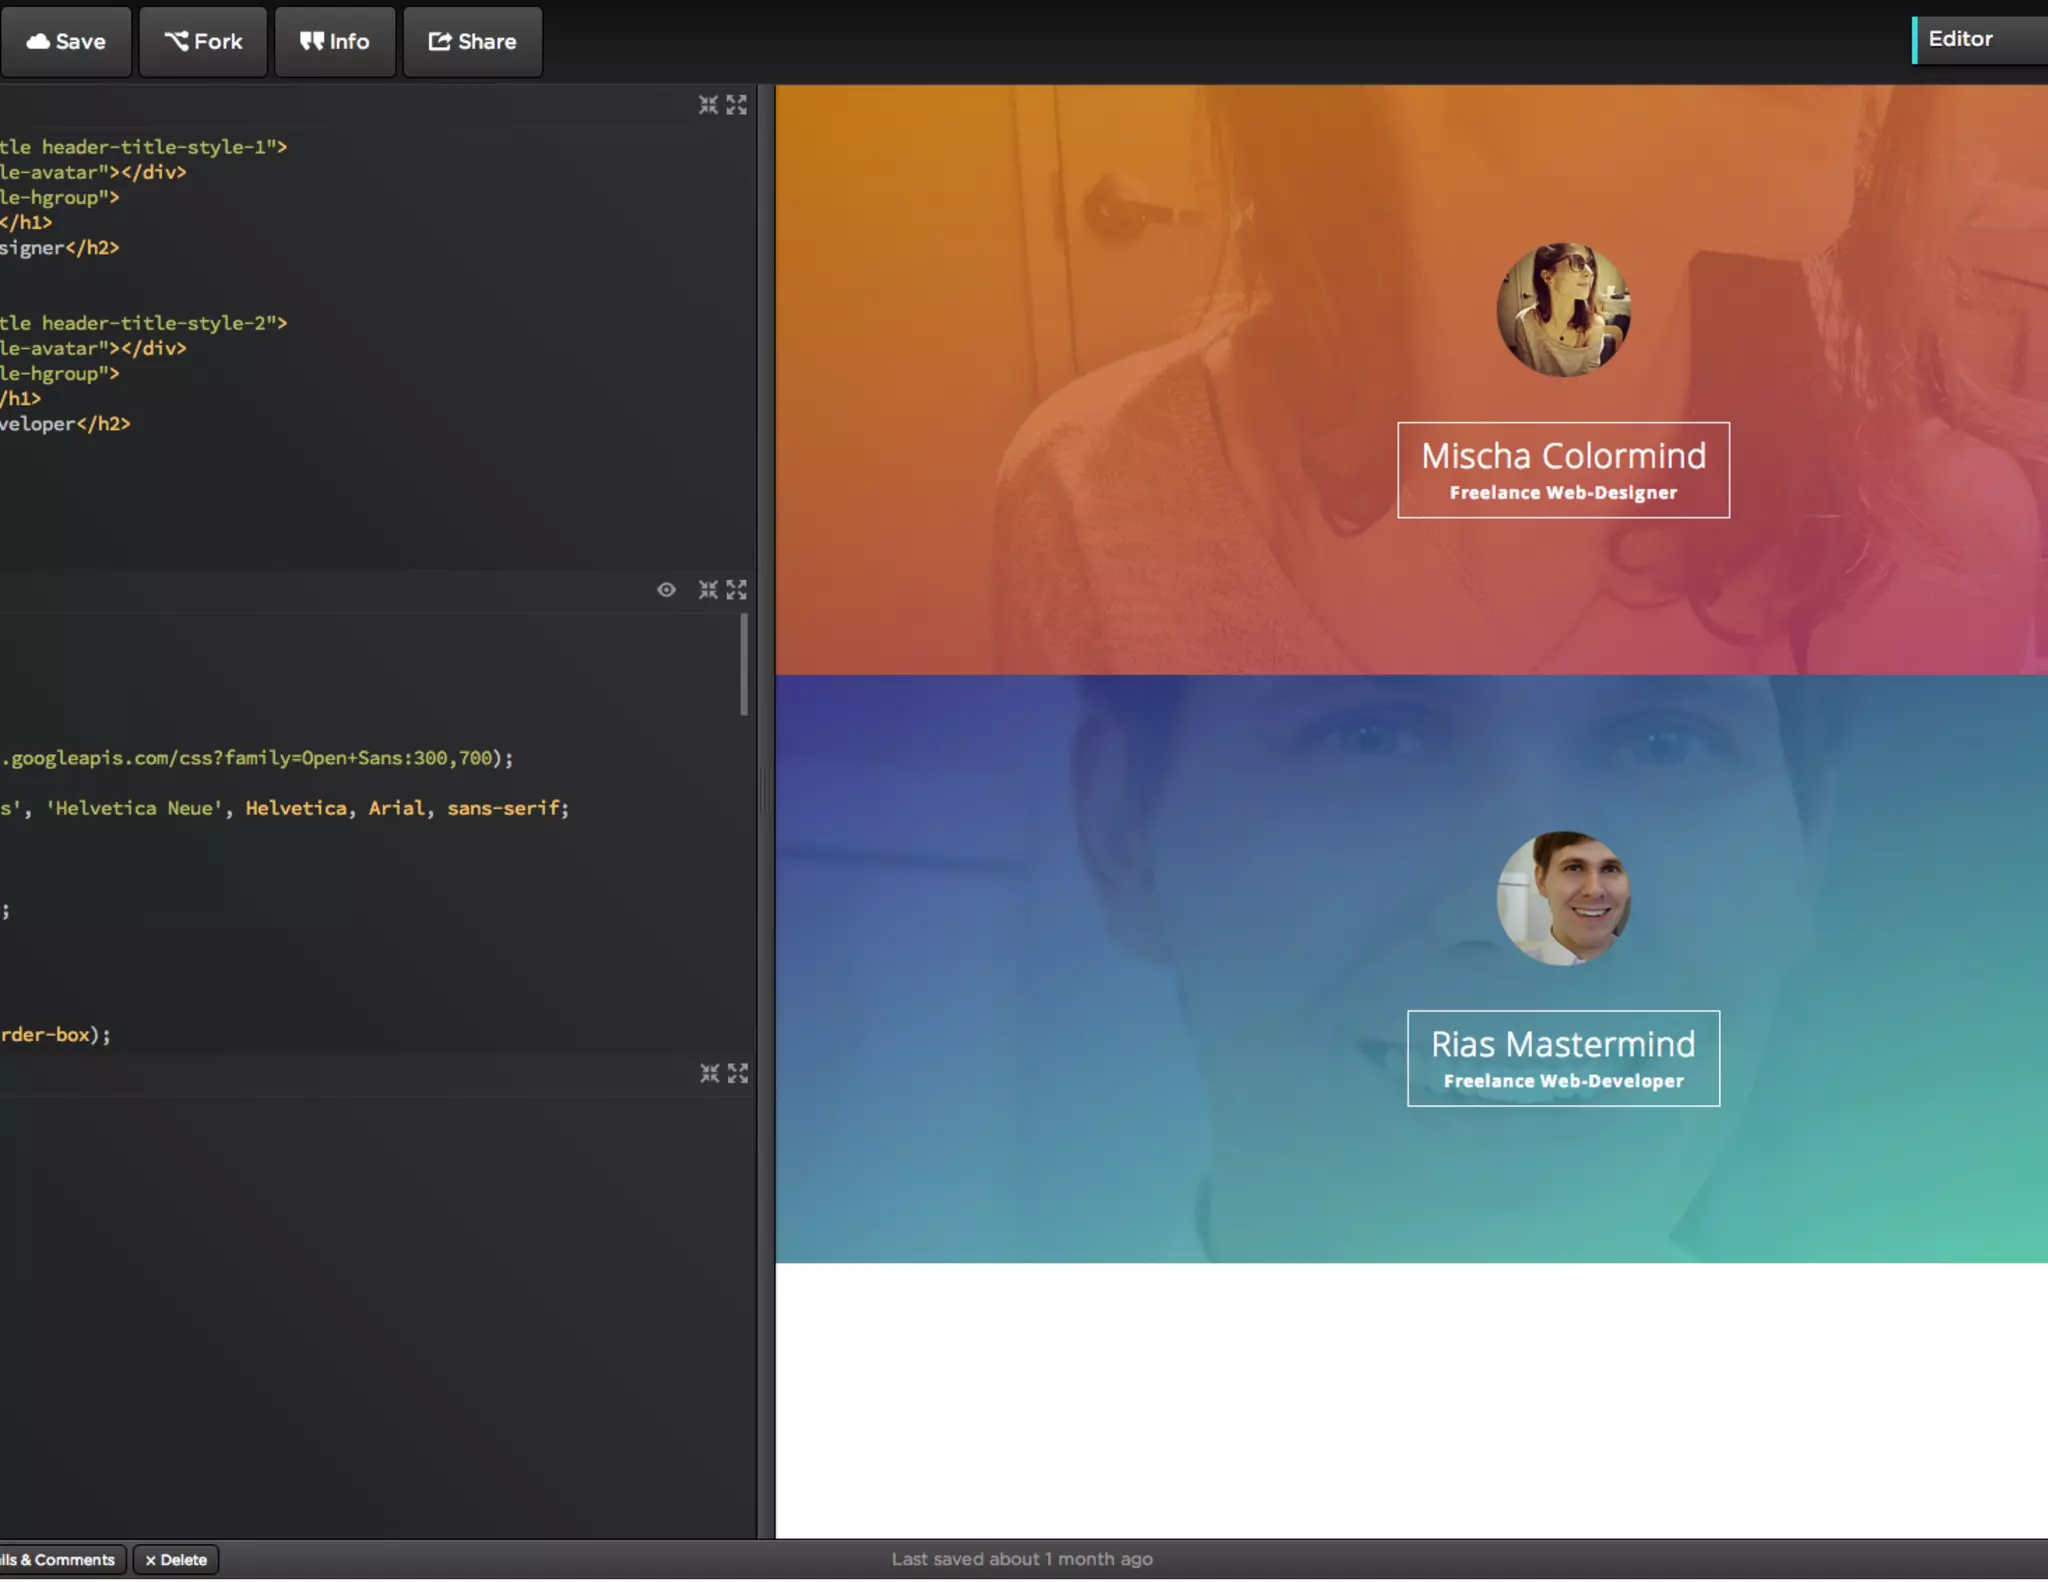Expand the JS editor panel fullscreen
Image resolution: width=2048 pixels, height=1582 pixels.
point(738,1073)
